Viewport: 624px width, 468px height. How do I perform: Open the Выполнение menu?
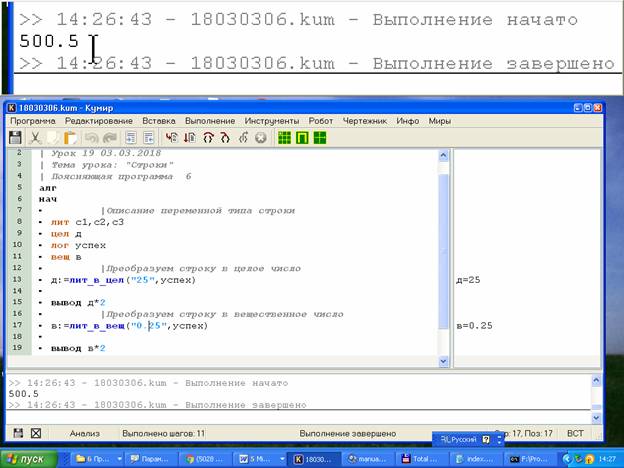tap(210, 121)
